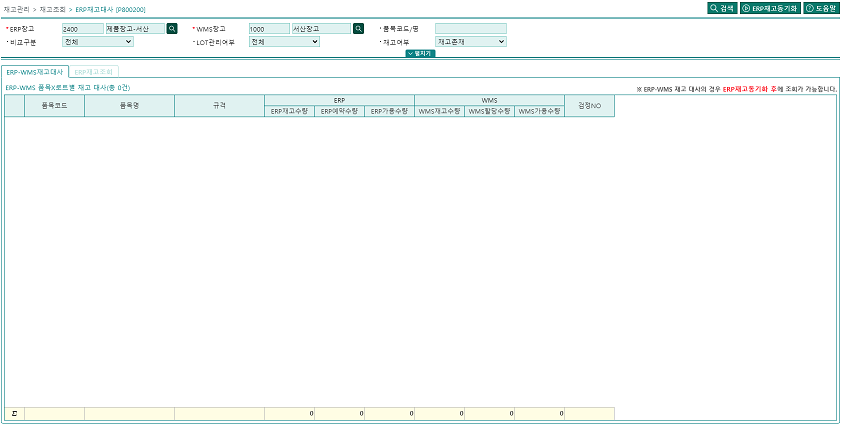
Task: Click the ERP group column header
Action: point(339,101)
